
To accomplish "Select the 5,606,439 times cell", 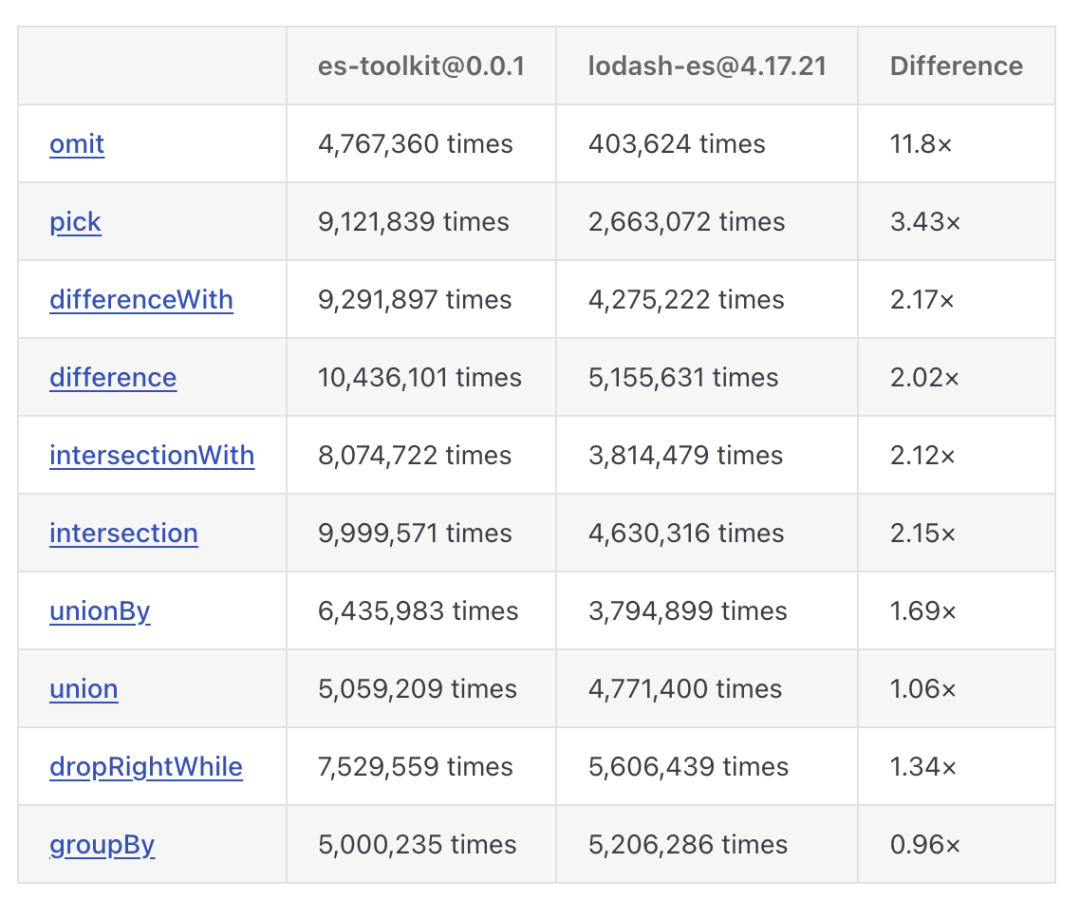I will pyautogui.click(x=707, y=766).
